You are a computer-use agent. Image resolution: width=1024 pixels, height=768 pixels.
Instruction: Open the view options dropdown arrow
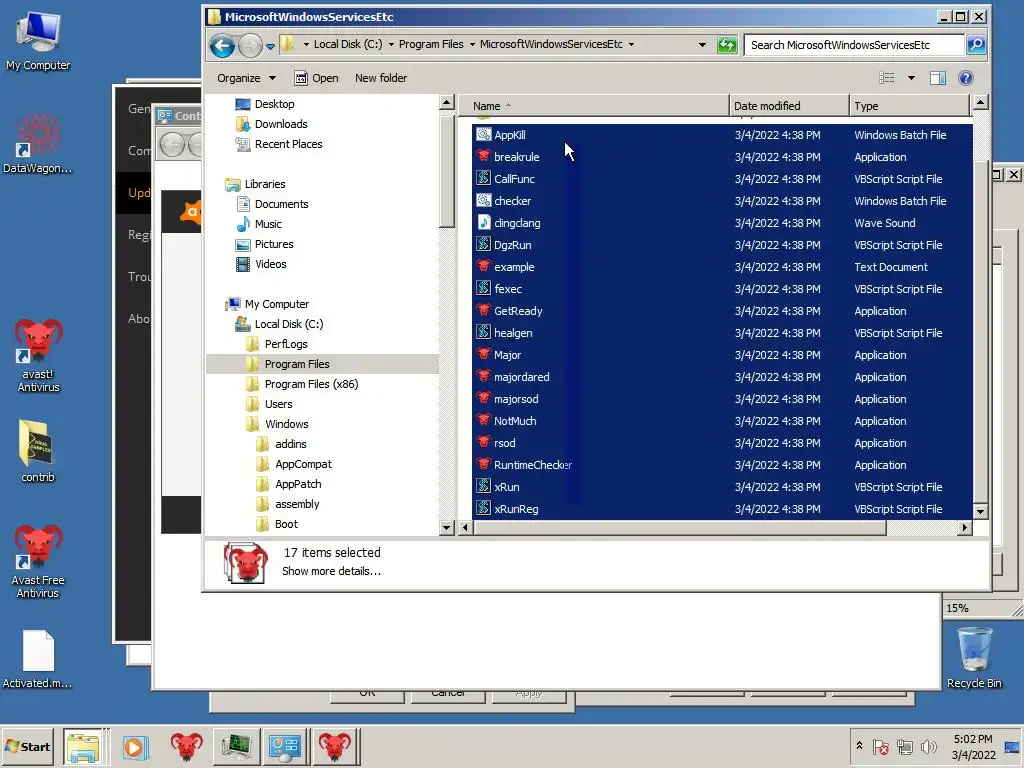(911, 78)
